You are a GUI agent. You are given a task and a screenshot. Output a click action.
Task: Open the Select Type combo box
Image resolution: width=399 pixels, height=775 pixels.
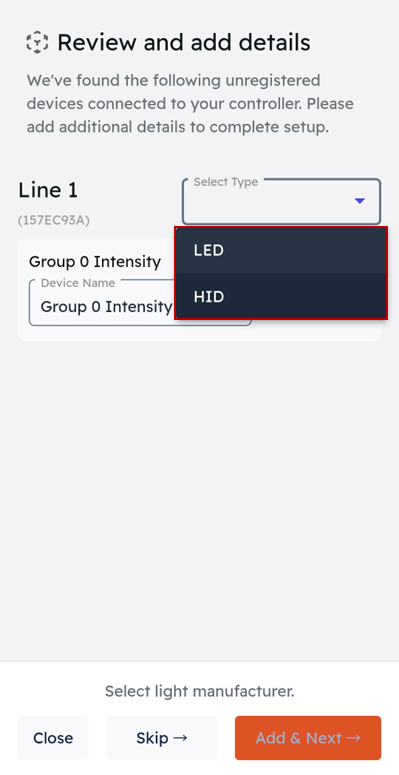tap(281, 202)
